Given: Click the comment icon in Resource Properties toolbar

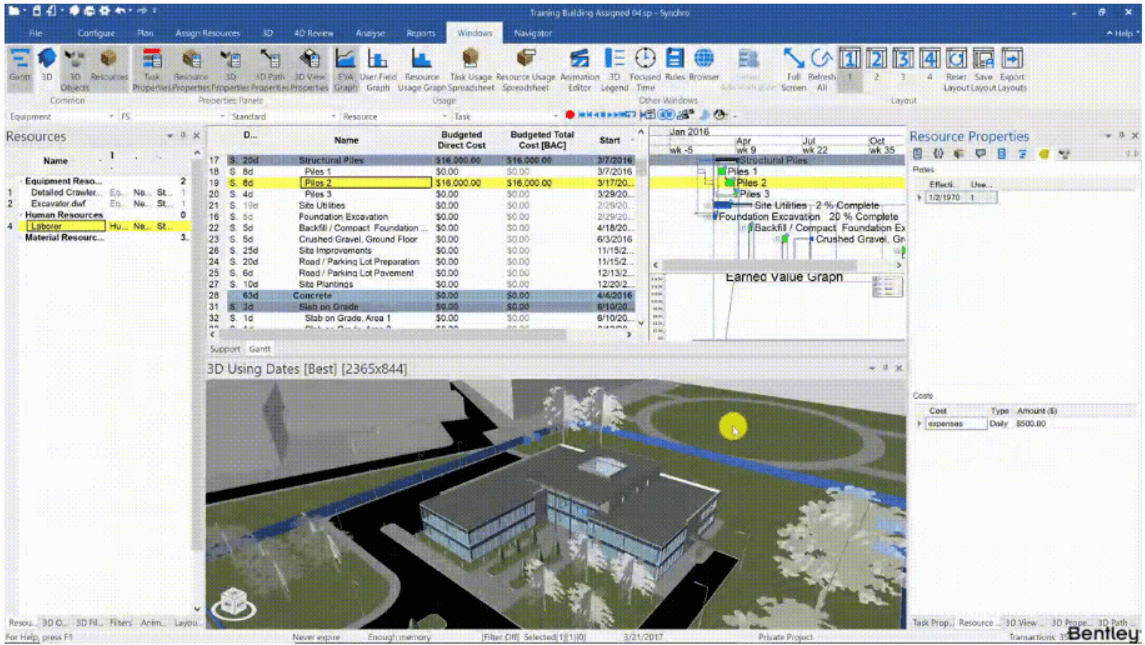Looking at the screenshot, I should pyautogui.click(x=981, y=154).
